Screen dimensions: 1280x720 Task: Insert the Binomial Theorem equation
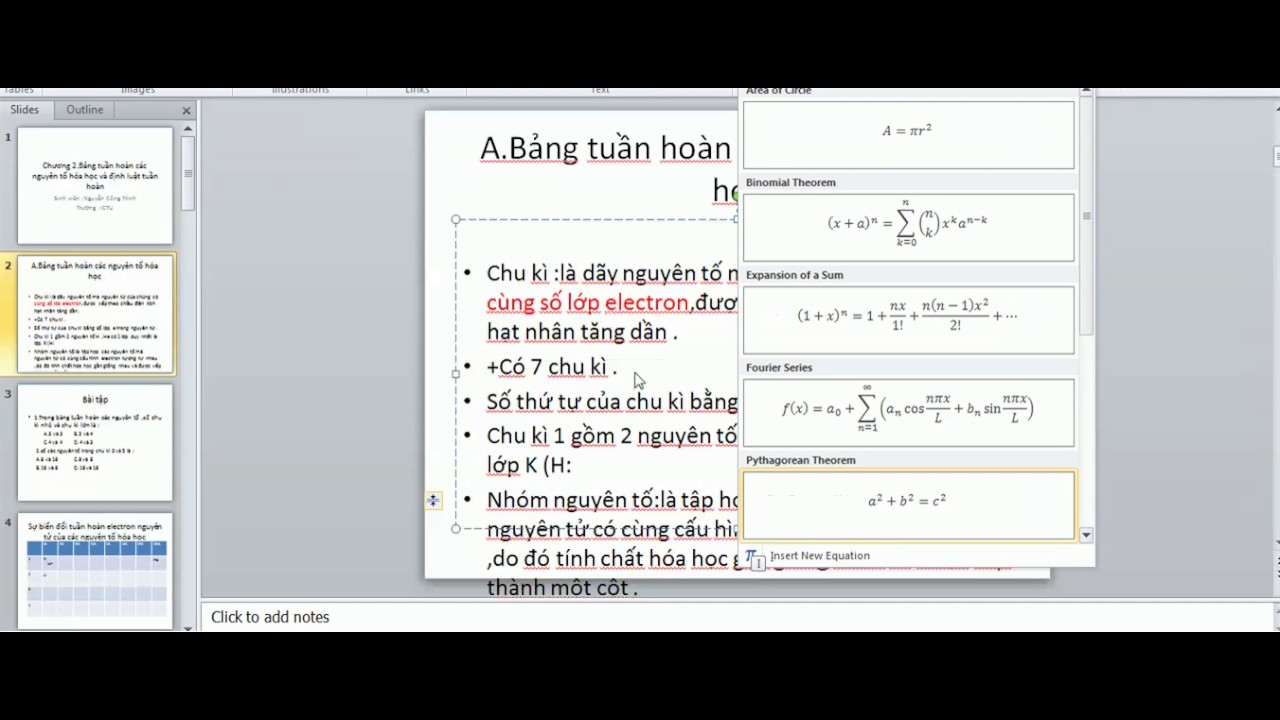coord(908,227)
